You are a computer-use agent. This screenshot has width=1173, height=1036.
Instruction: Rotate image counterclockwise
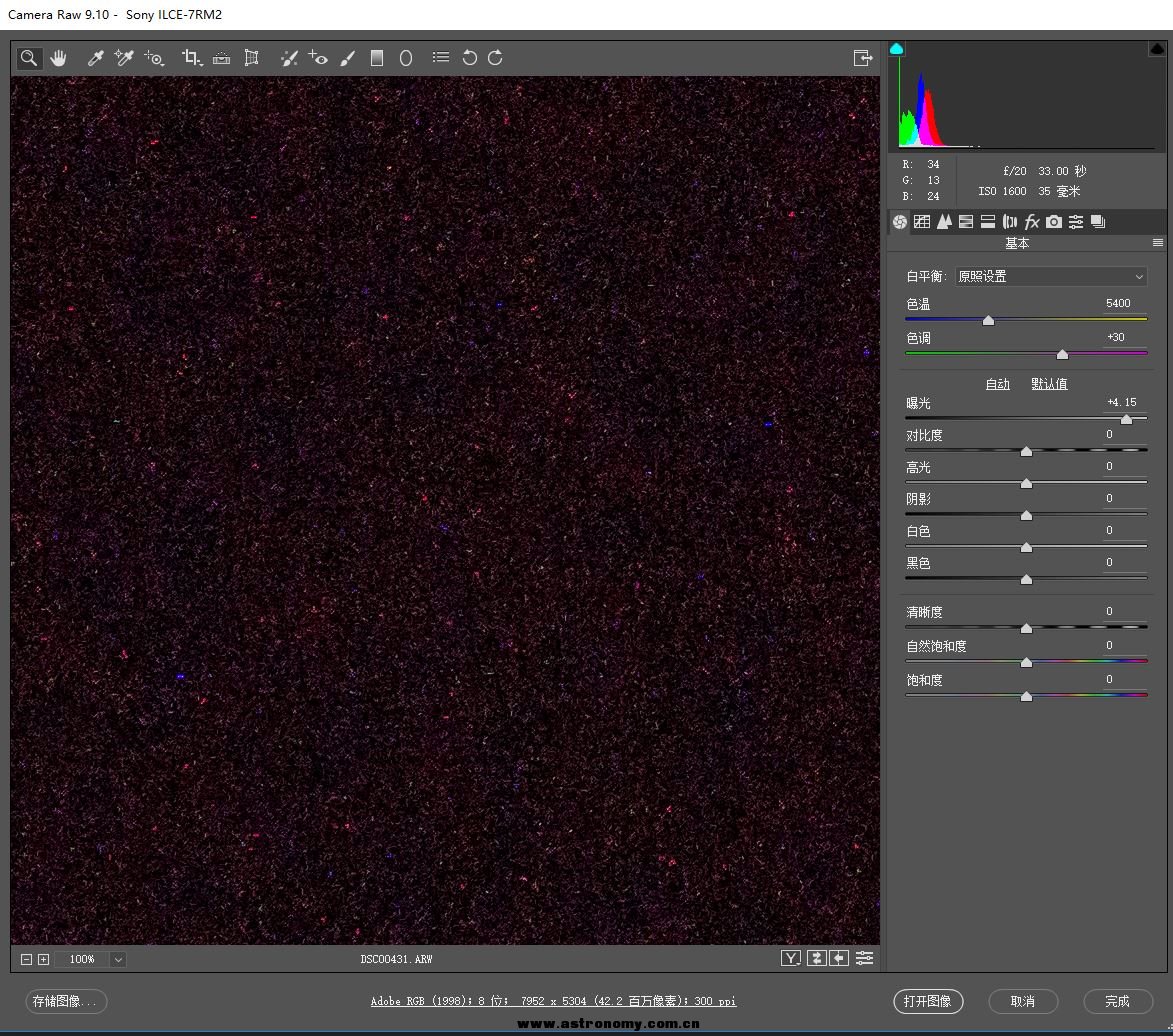click(x=470, y=58)
